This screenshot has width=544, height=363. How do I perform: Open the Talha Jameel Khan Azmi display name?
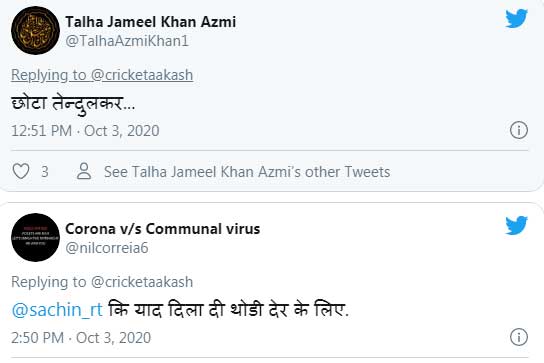click(x=151, y=22)
